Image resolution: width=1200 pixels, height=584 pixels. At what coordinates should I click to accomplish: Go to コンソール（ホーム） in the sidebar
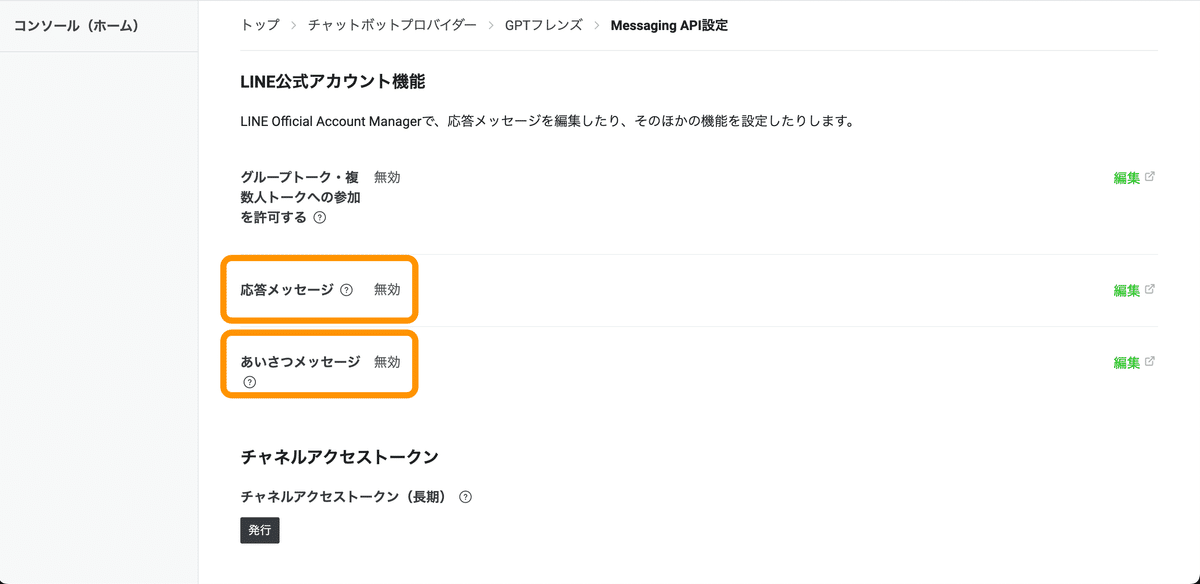[x=76, y=25]
